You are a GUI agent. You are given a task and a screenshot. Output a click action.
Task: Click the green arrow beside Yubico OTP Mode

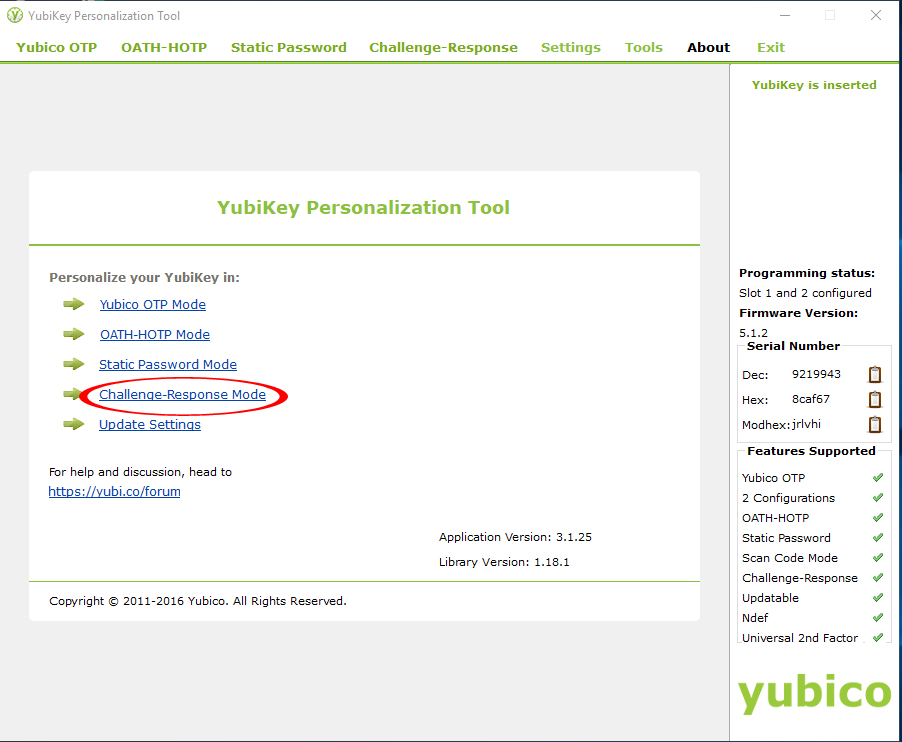coord(74,304)
